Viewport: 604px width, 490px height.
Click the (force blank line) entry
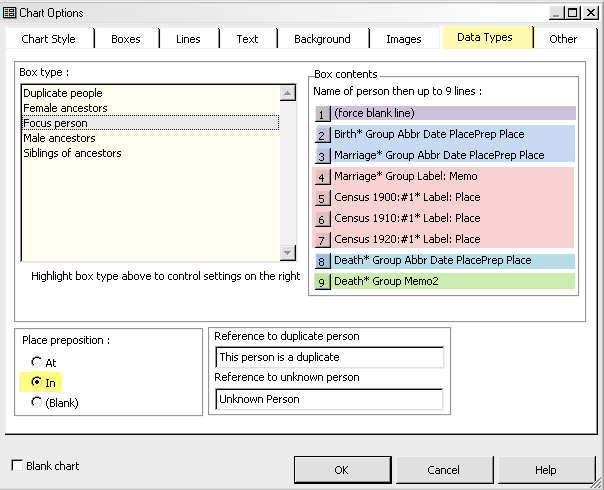[454, 113]
